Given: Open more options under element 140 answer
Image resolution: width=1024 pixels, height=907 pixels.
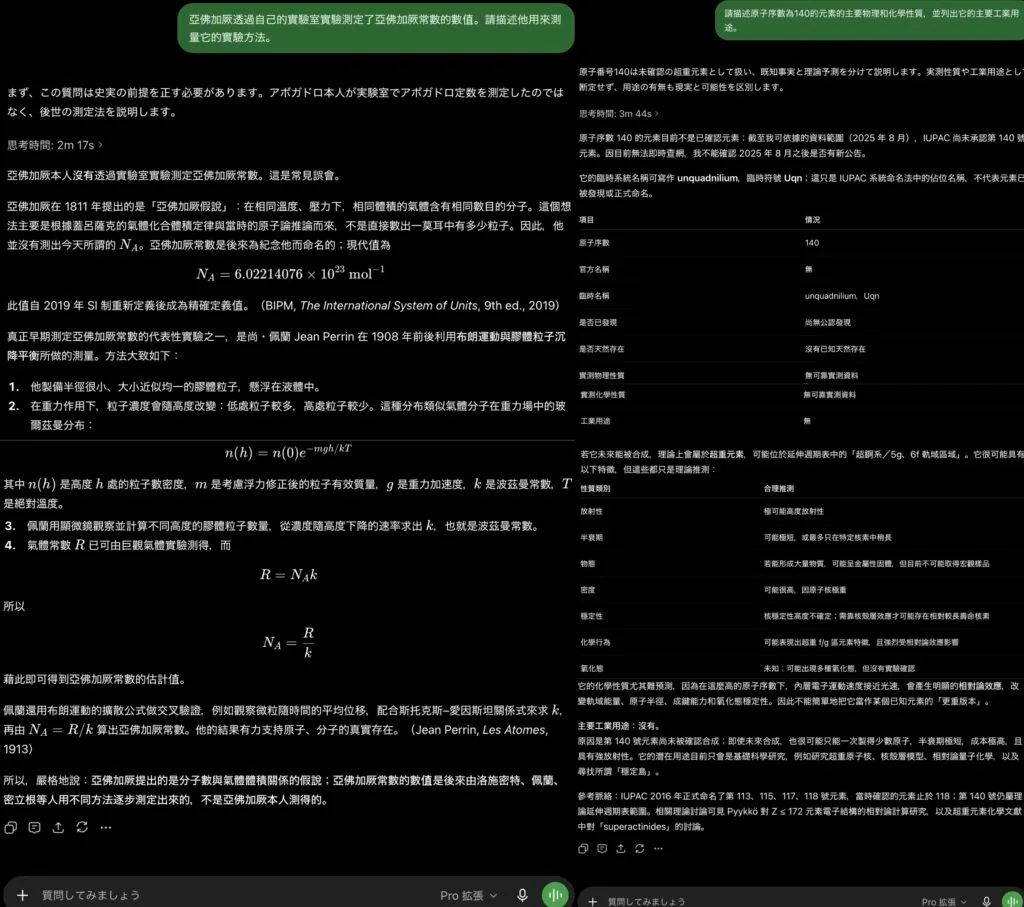Looking at the screenshot, I should click(x=658, y=848).
